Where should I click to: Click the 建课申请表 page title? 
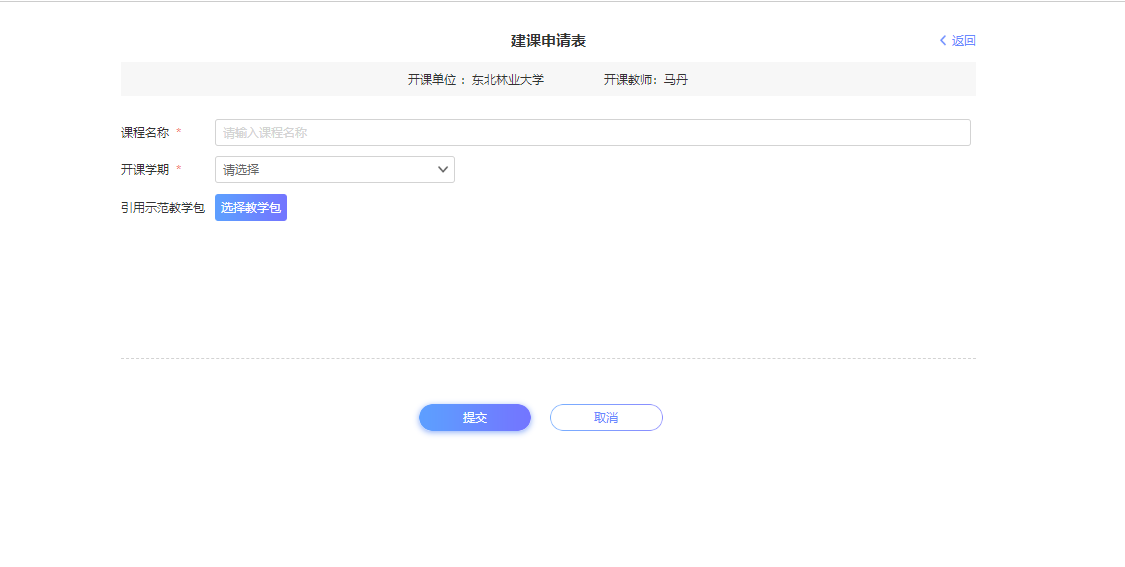click(x=548, y=41)
